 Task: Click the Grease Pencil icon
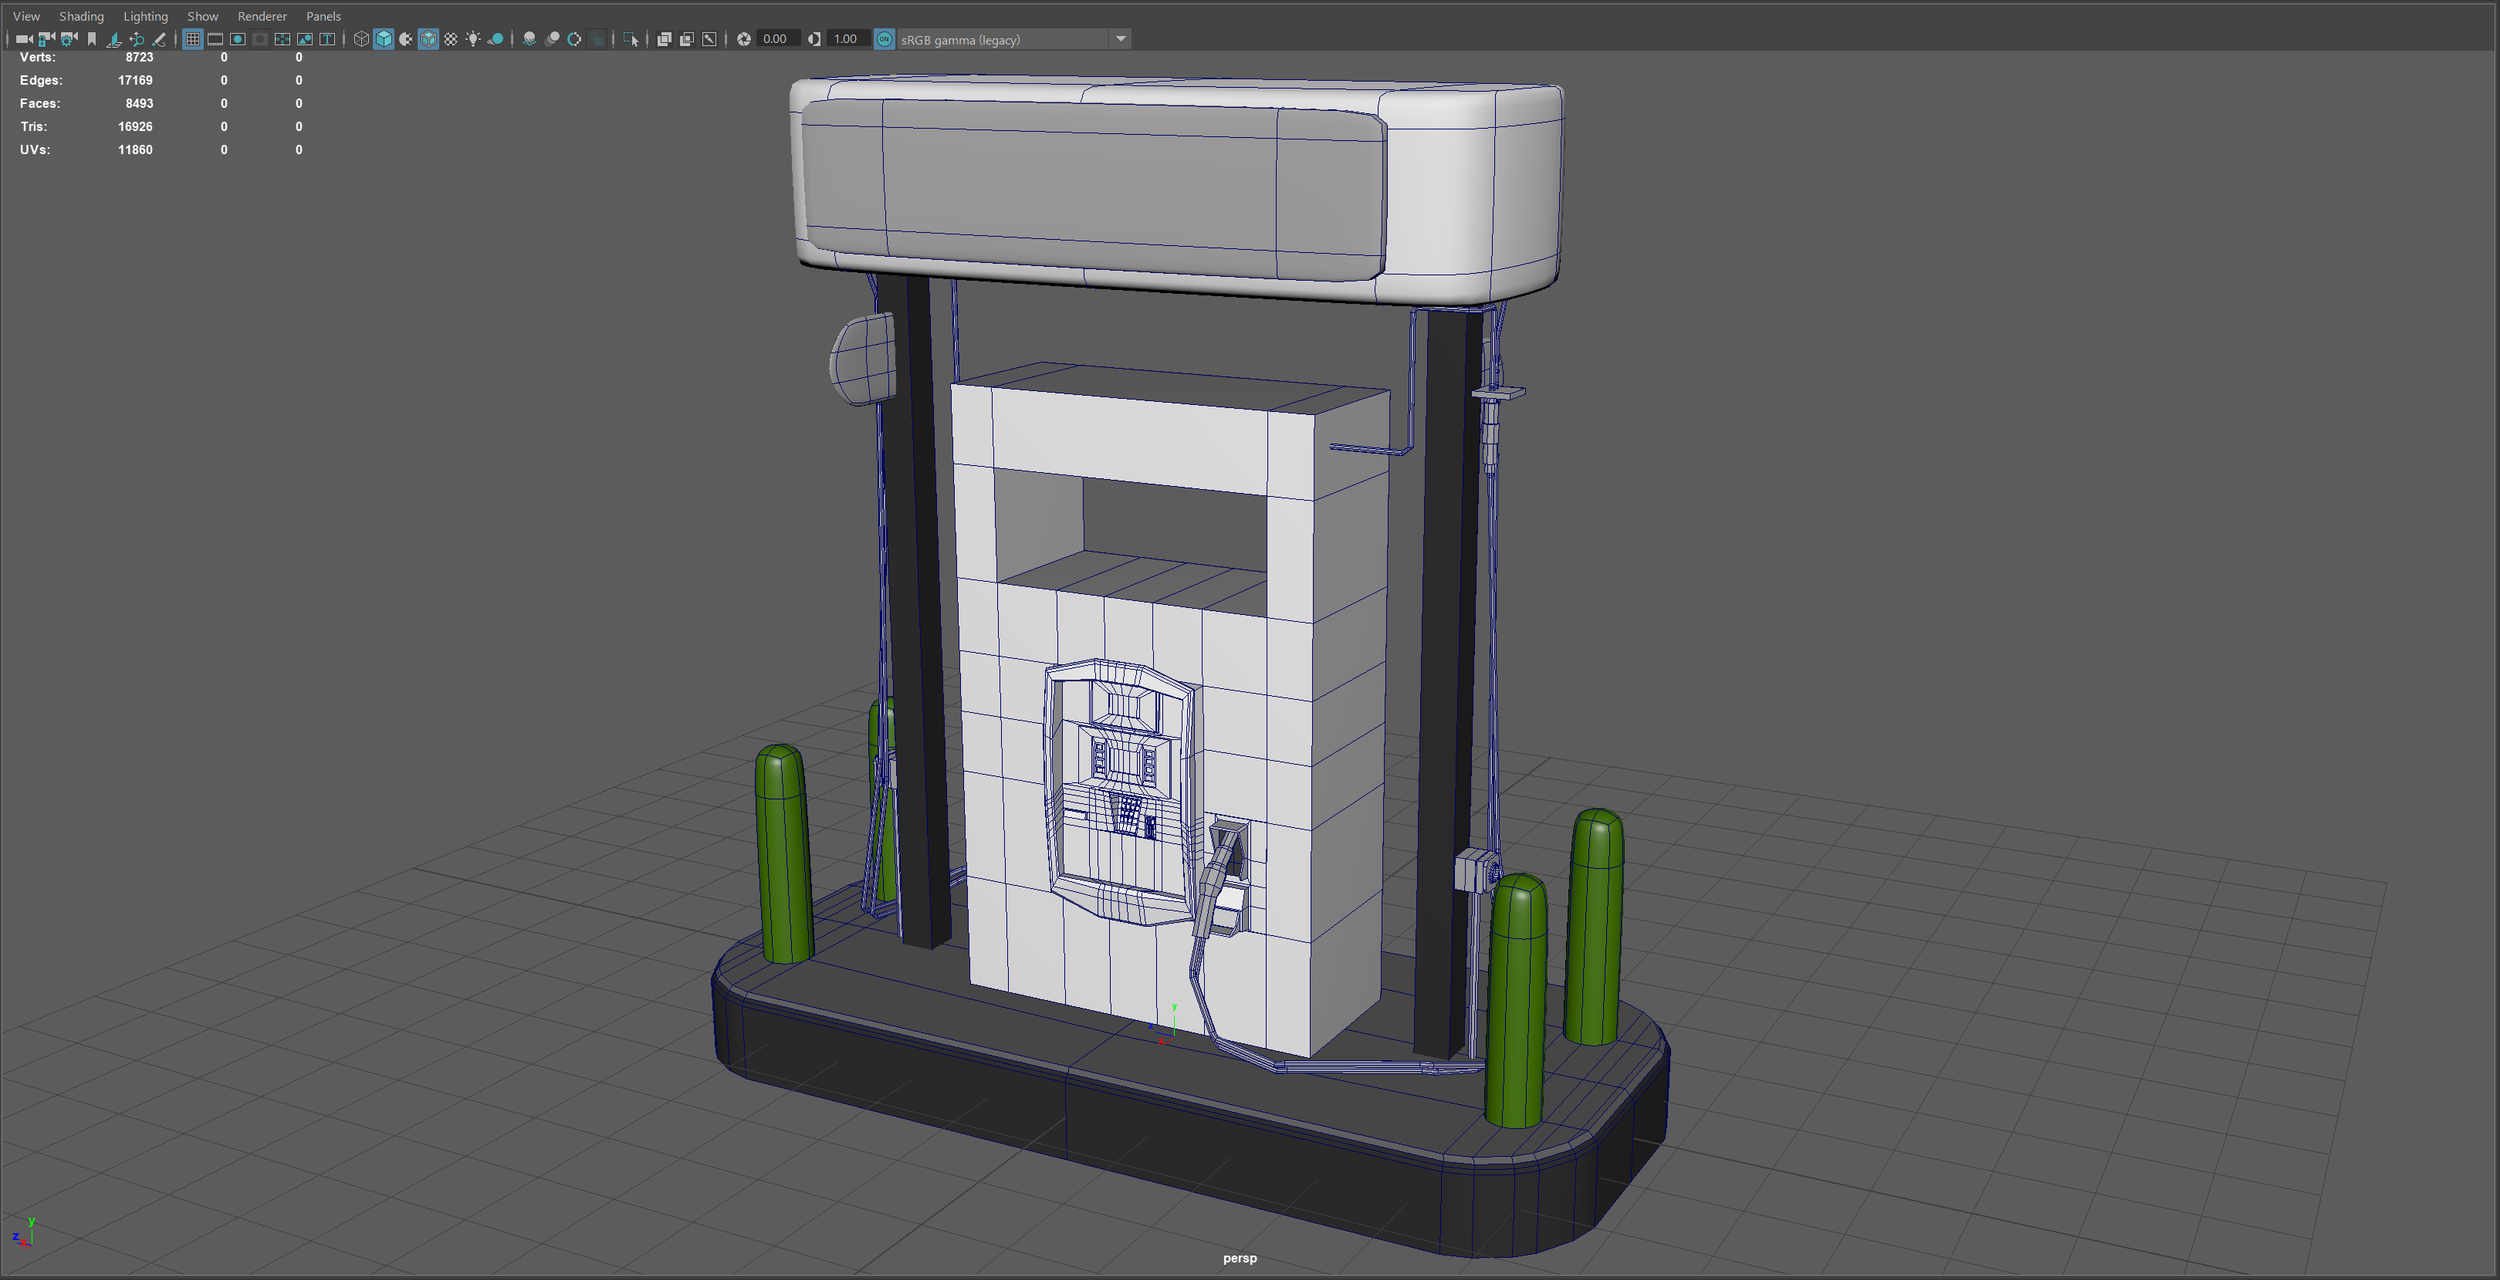click(159, 39)
